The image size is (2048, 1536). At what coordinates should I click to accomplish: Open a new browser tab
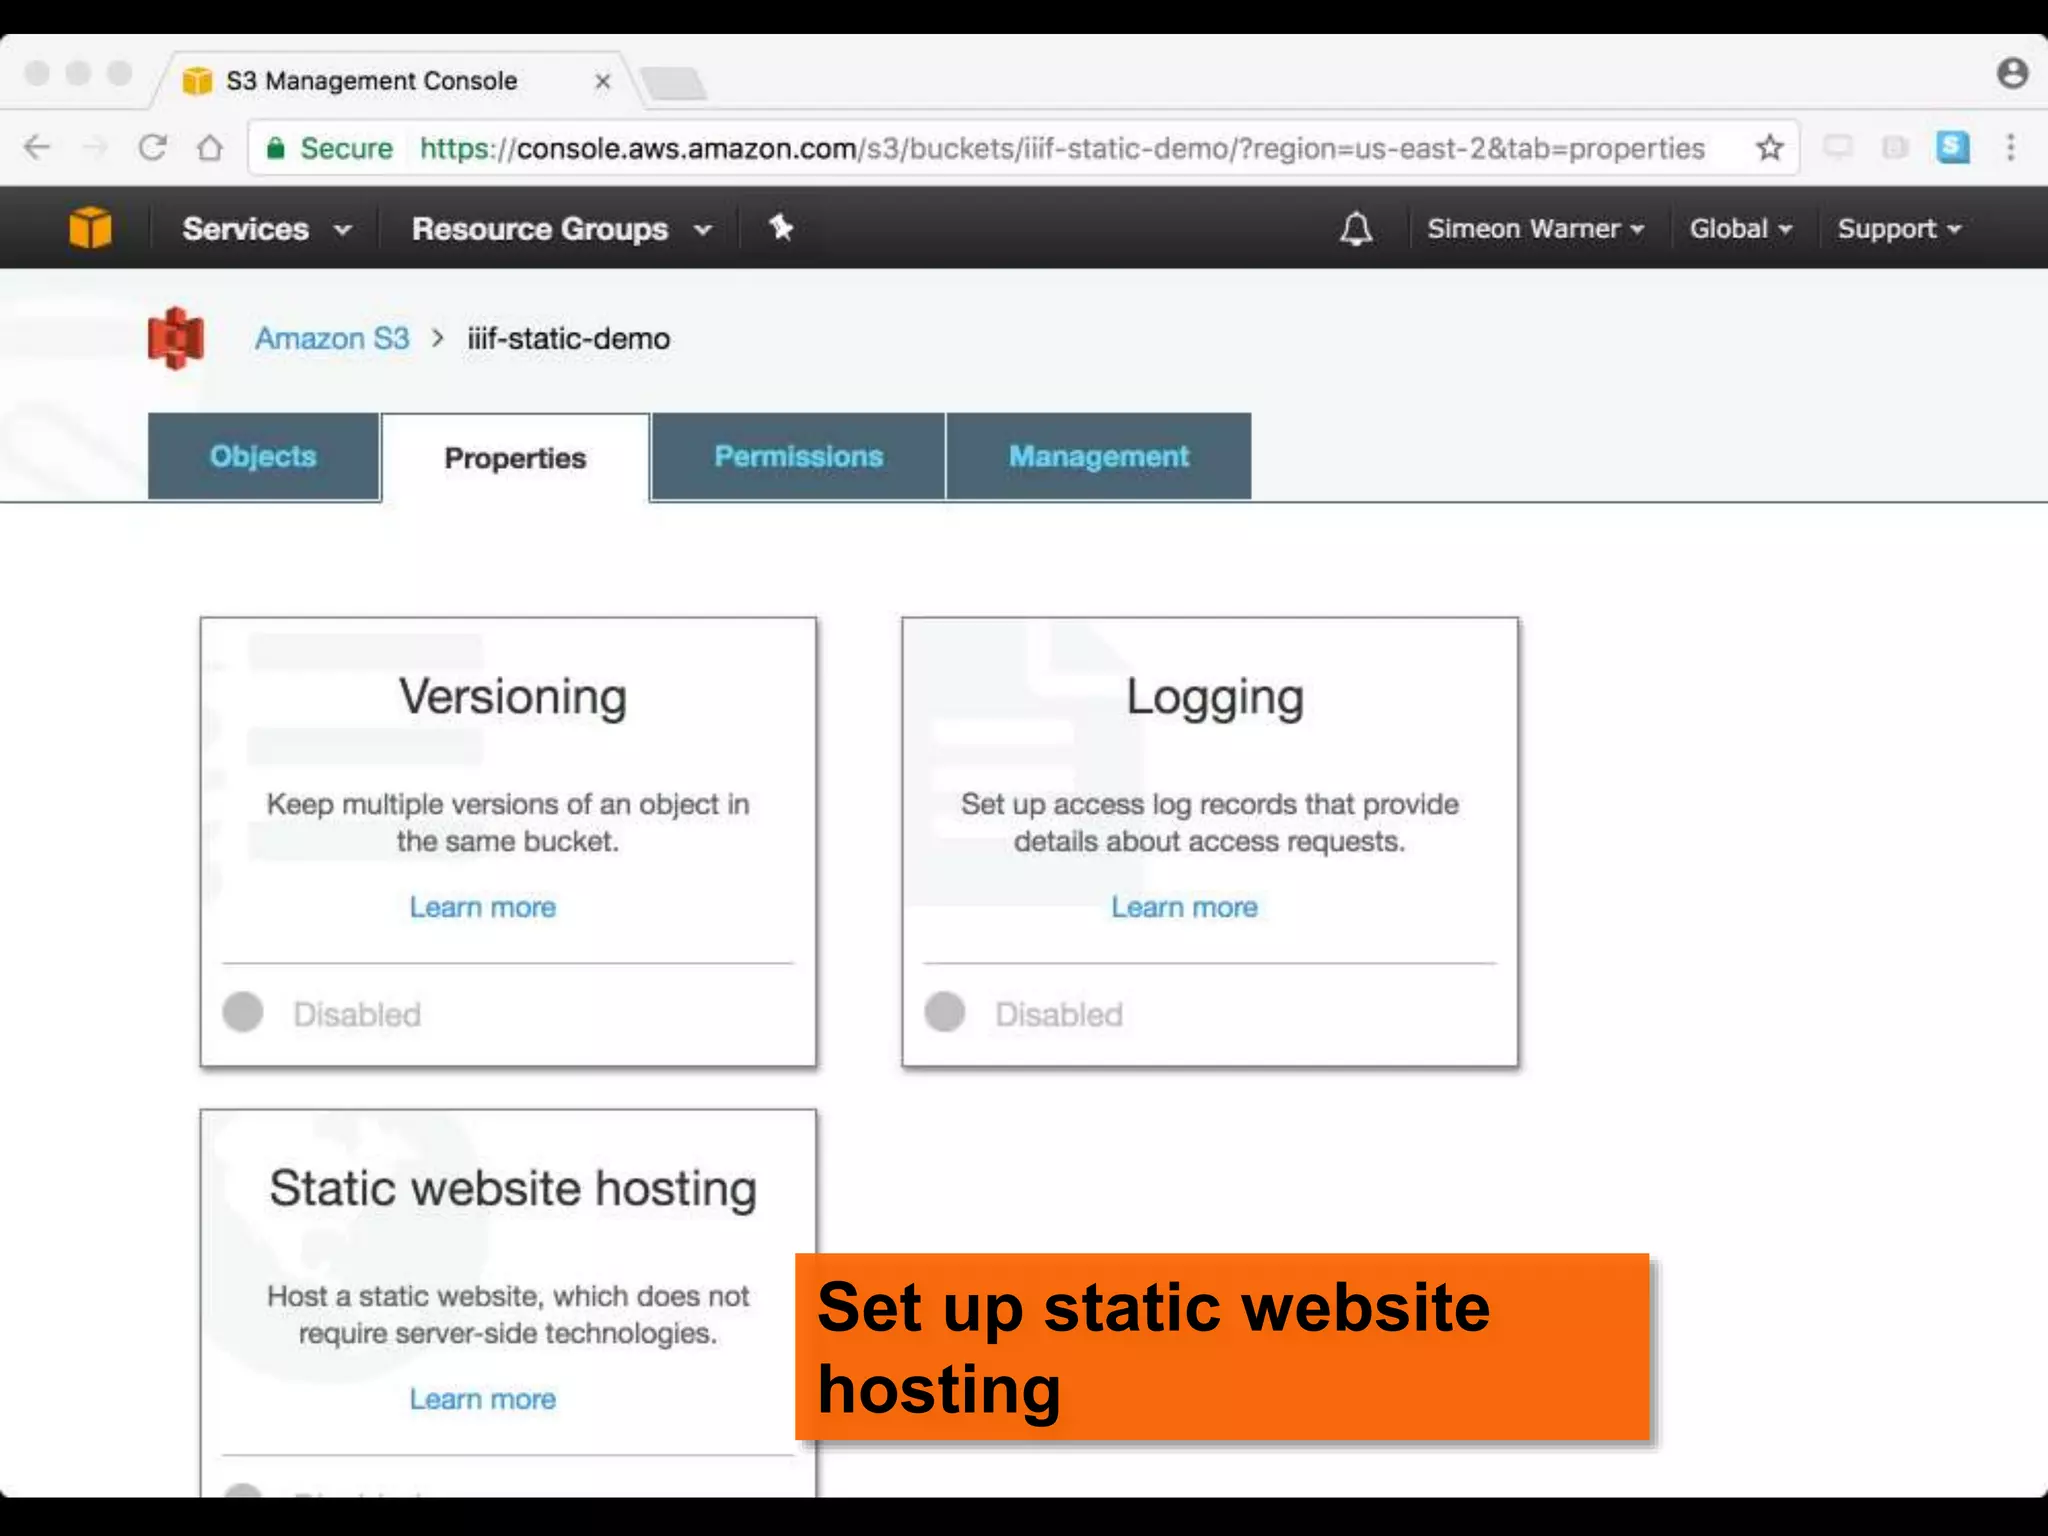coord(674,82)
